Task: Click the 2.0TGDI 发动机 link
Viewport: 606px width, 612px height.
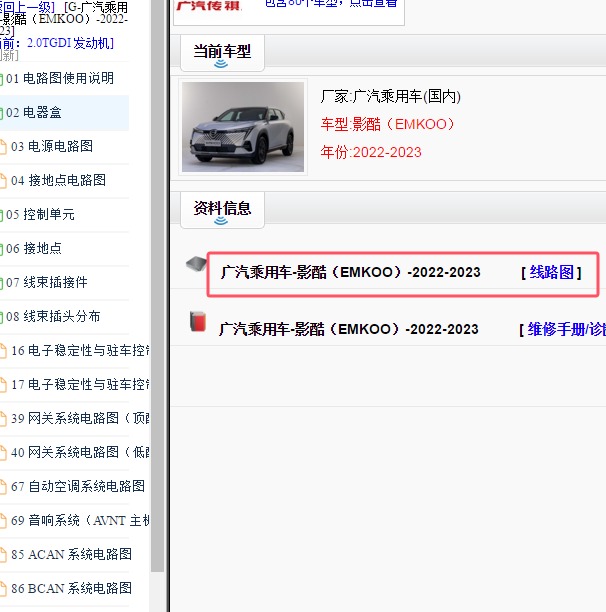Action: (x=70, y=43)
